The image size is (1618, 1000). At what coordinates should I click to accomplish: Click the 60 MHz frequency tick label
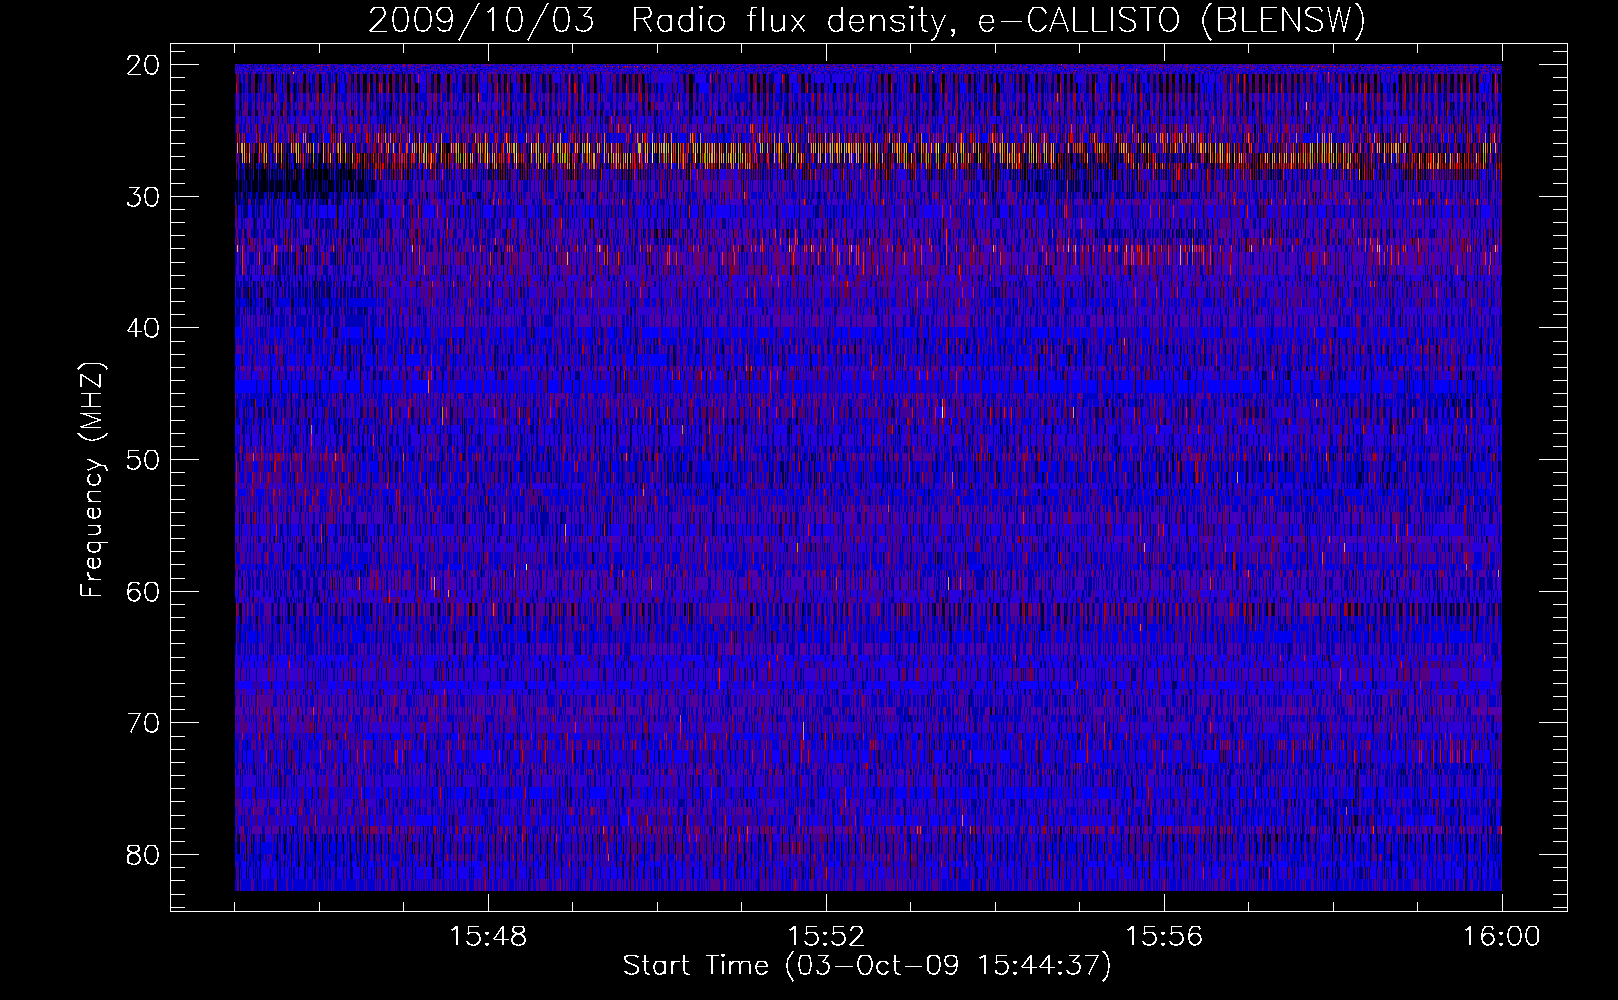click(144, 591)
